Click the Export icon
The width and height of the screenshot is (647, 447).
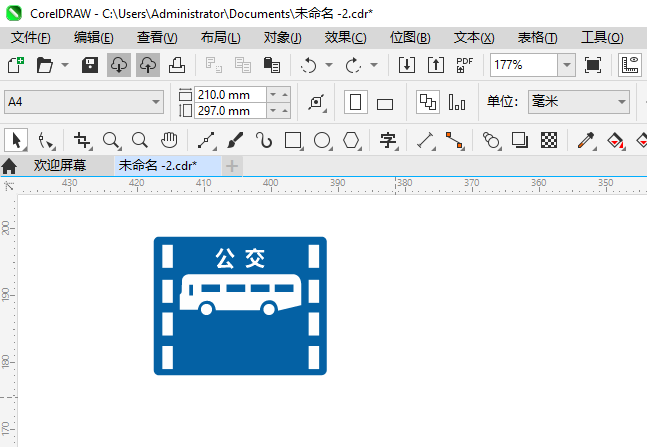436,65
